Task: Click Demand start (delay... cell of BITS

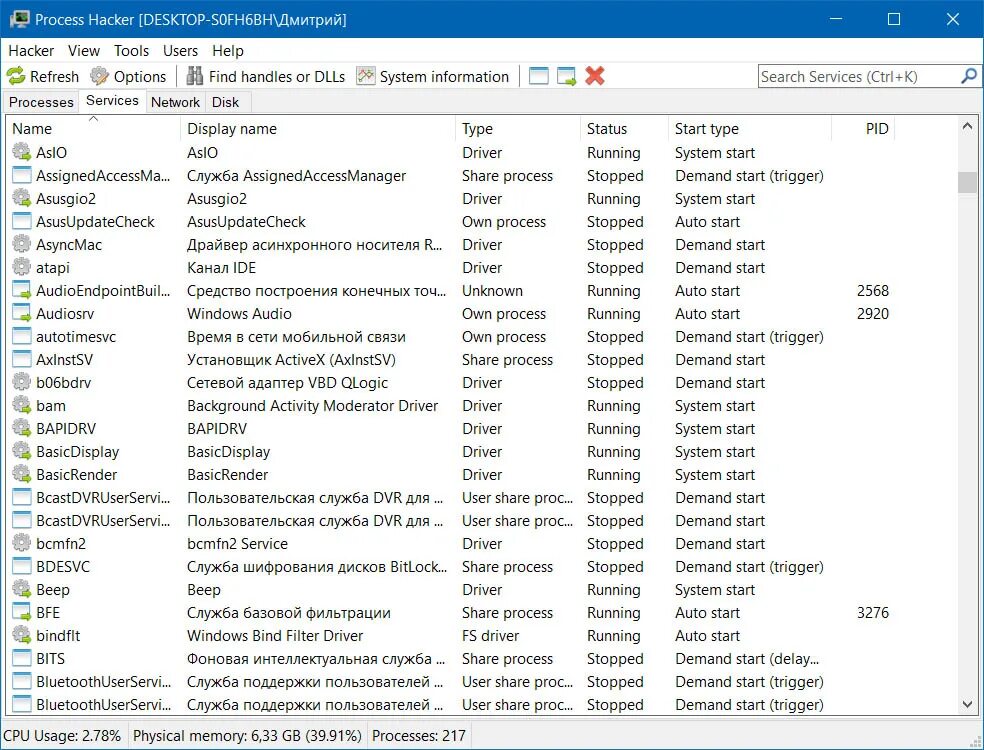Action: coord(747,658)
